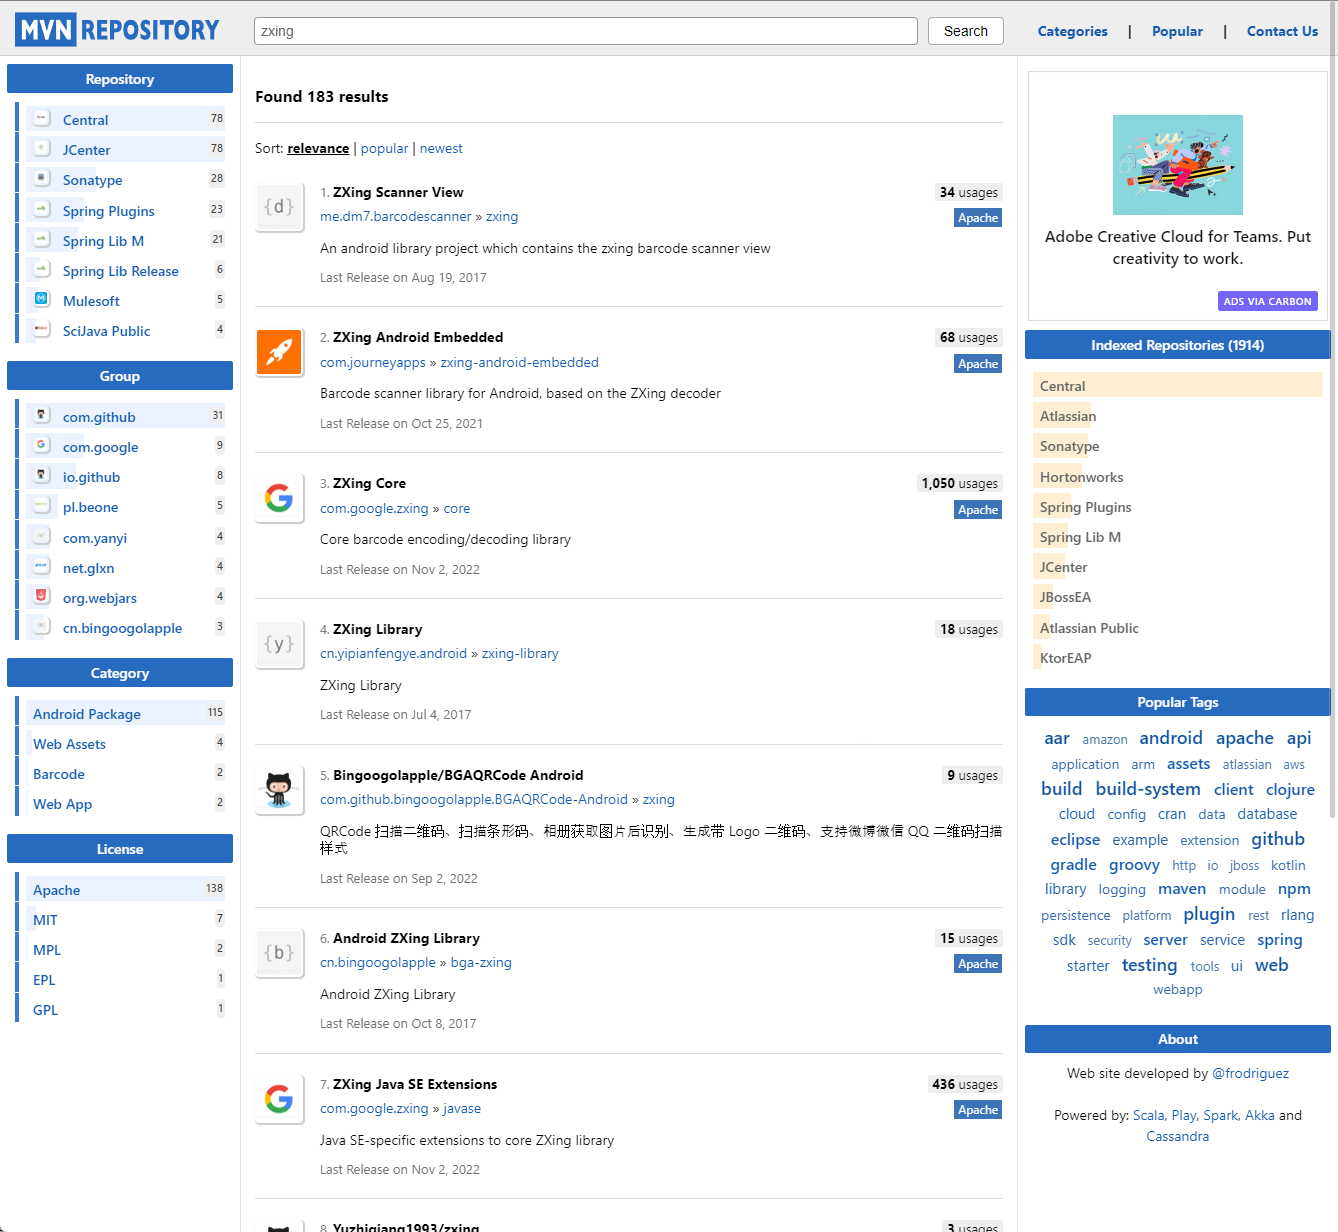Open the @frodriguez developer link
1338x1232 pixels.
1250,1073
